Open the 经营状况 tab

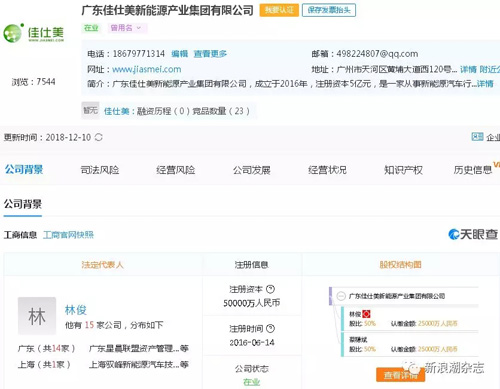coord(327,170)
